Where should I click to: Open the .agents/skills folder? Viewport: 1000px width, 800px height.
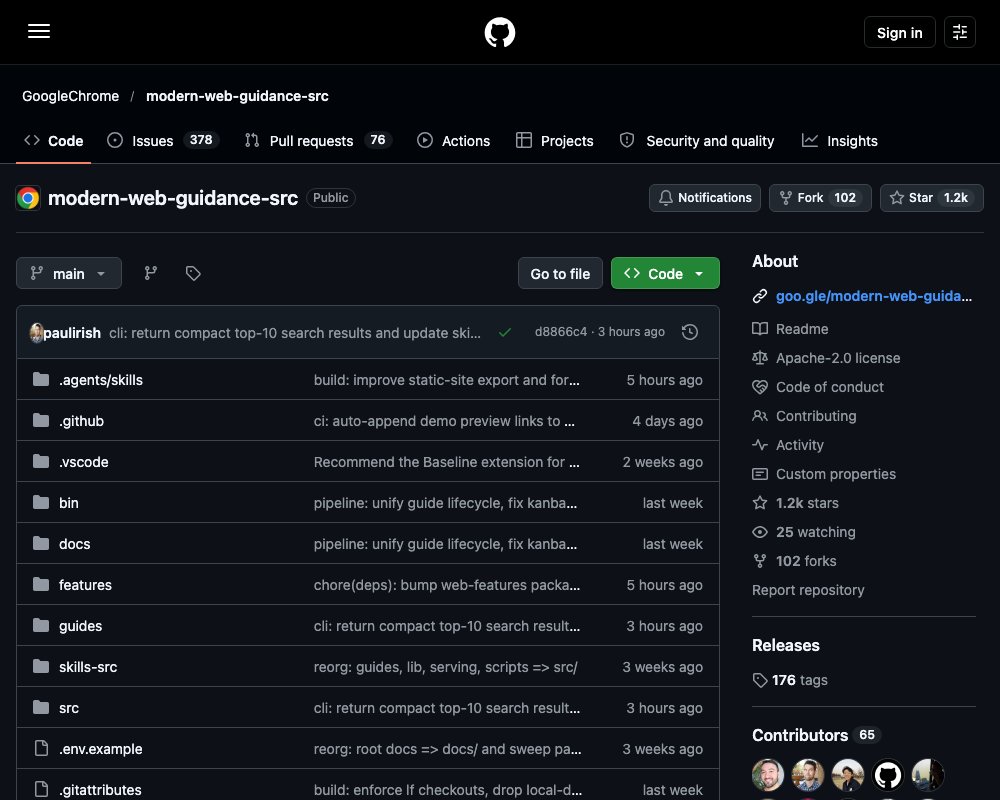tap(101, 380)
